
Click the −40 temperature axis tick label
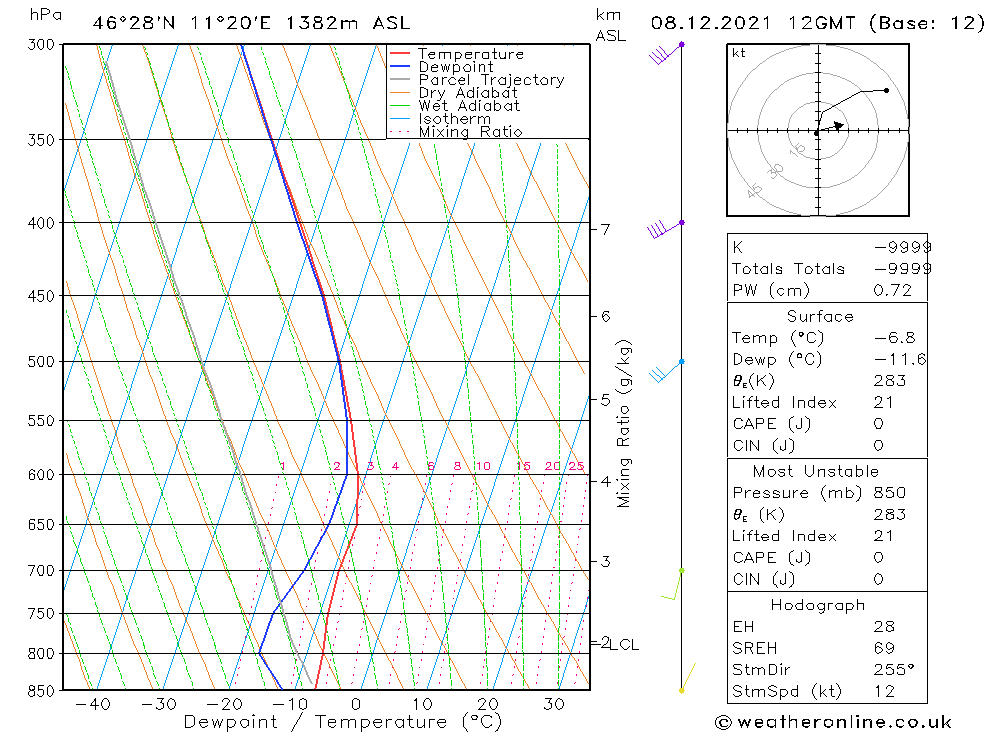93,704
